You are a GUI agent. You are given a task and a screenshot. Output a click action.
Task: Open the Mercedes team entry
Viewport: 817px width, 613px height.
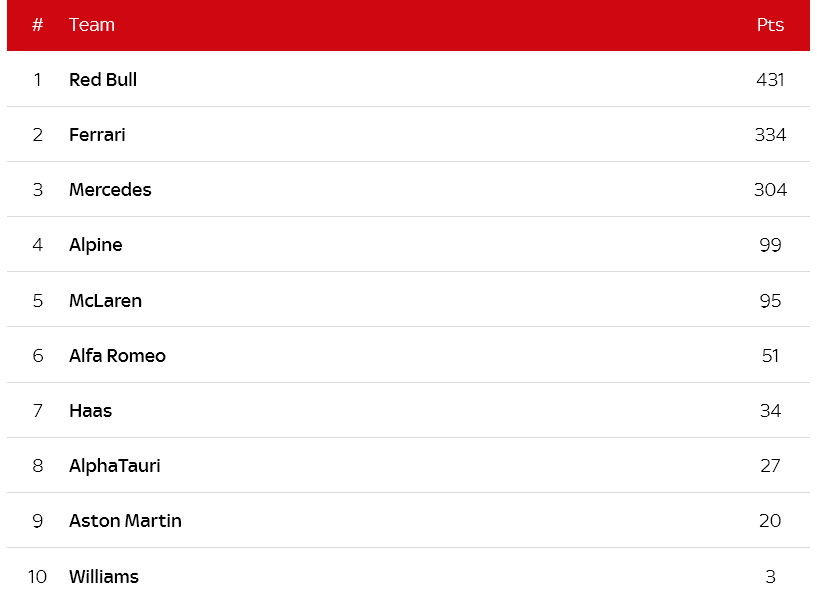pyautogui.click(x=110, y=190)
